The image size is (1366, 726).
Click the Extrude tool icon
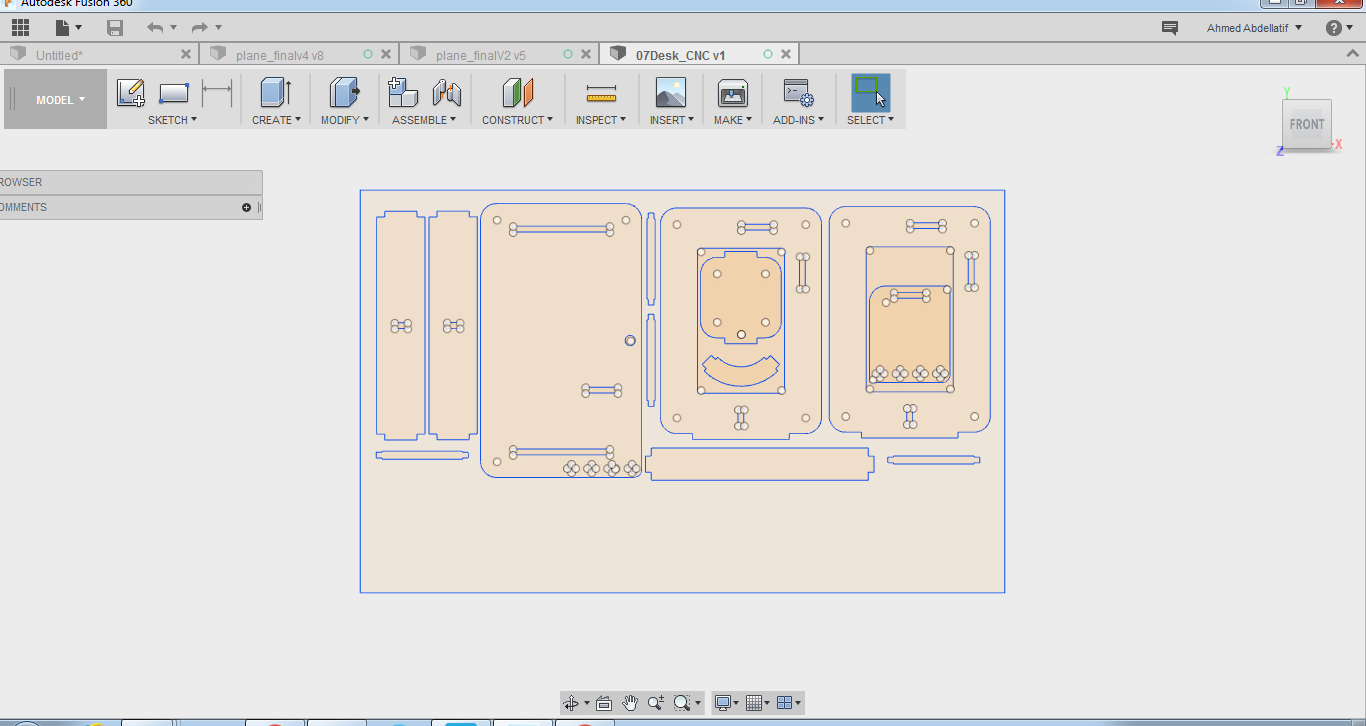pyautogui.click(x=275, y=93)
